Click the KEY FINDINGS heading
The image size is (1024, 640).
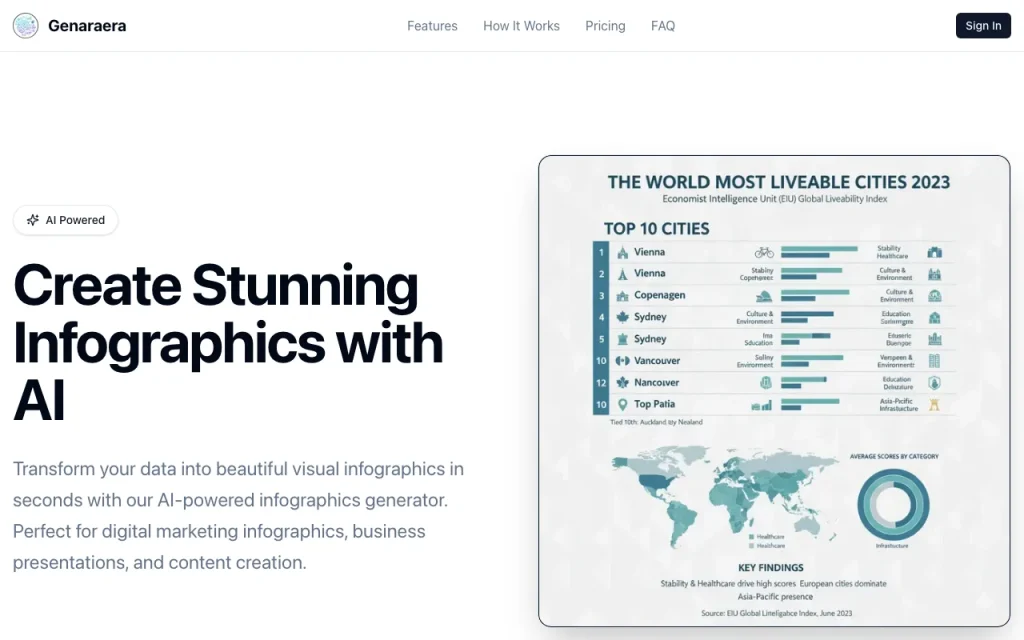coord(771,568)
